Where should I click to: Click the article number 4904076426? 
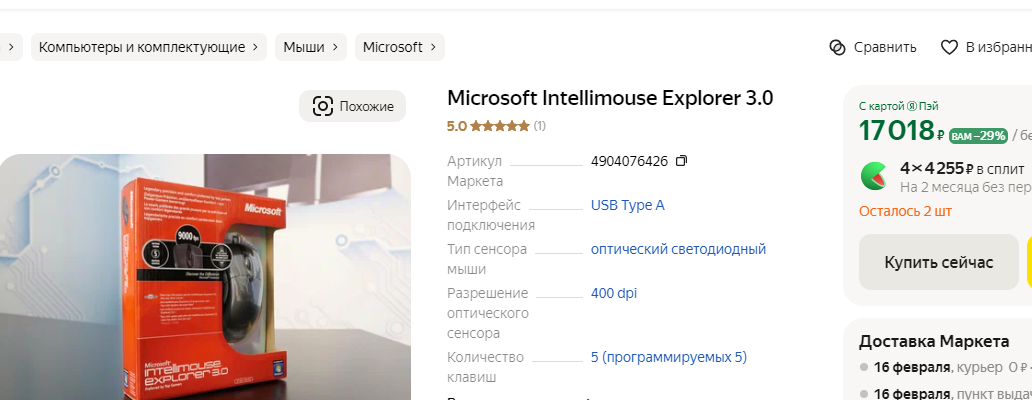point(629,161)
